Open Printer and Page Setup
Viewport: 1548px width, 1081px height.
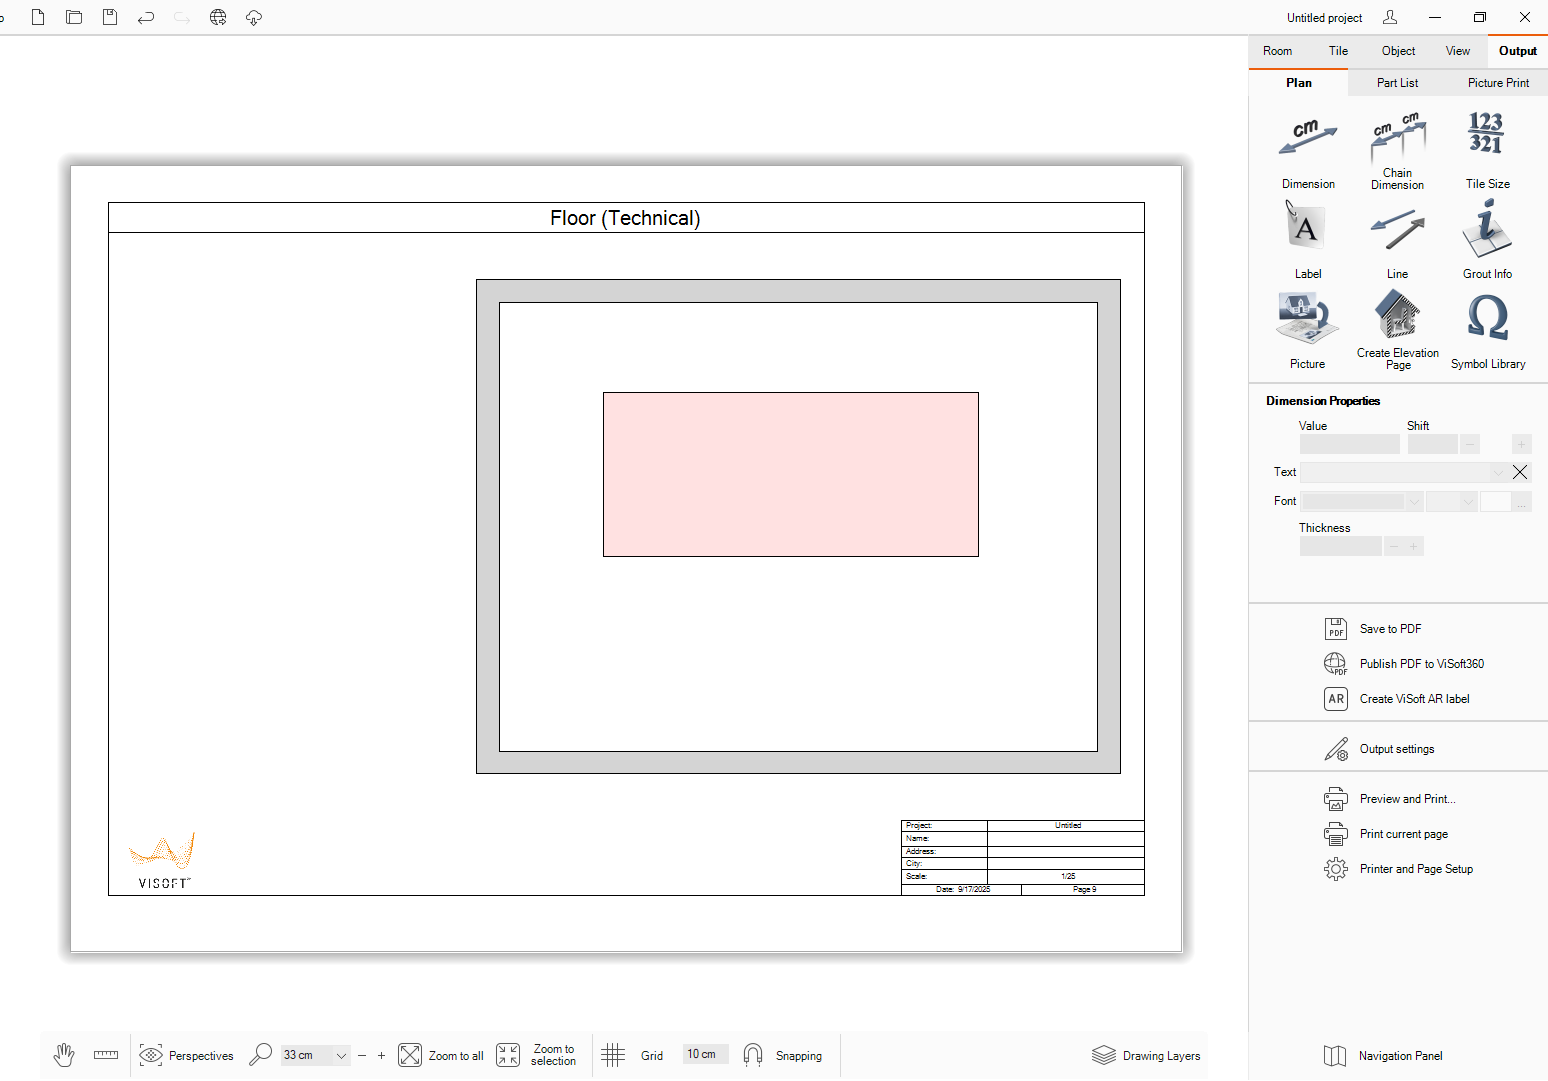tap(1415, 869)
